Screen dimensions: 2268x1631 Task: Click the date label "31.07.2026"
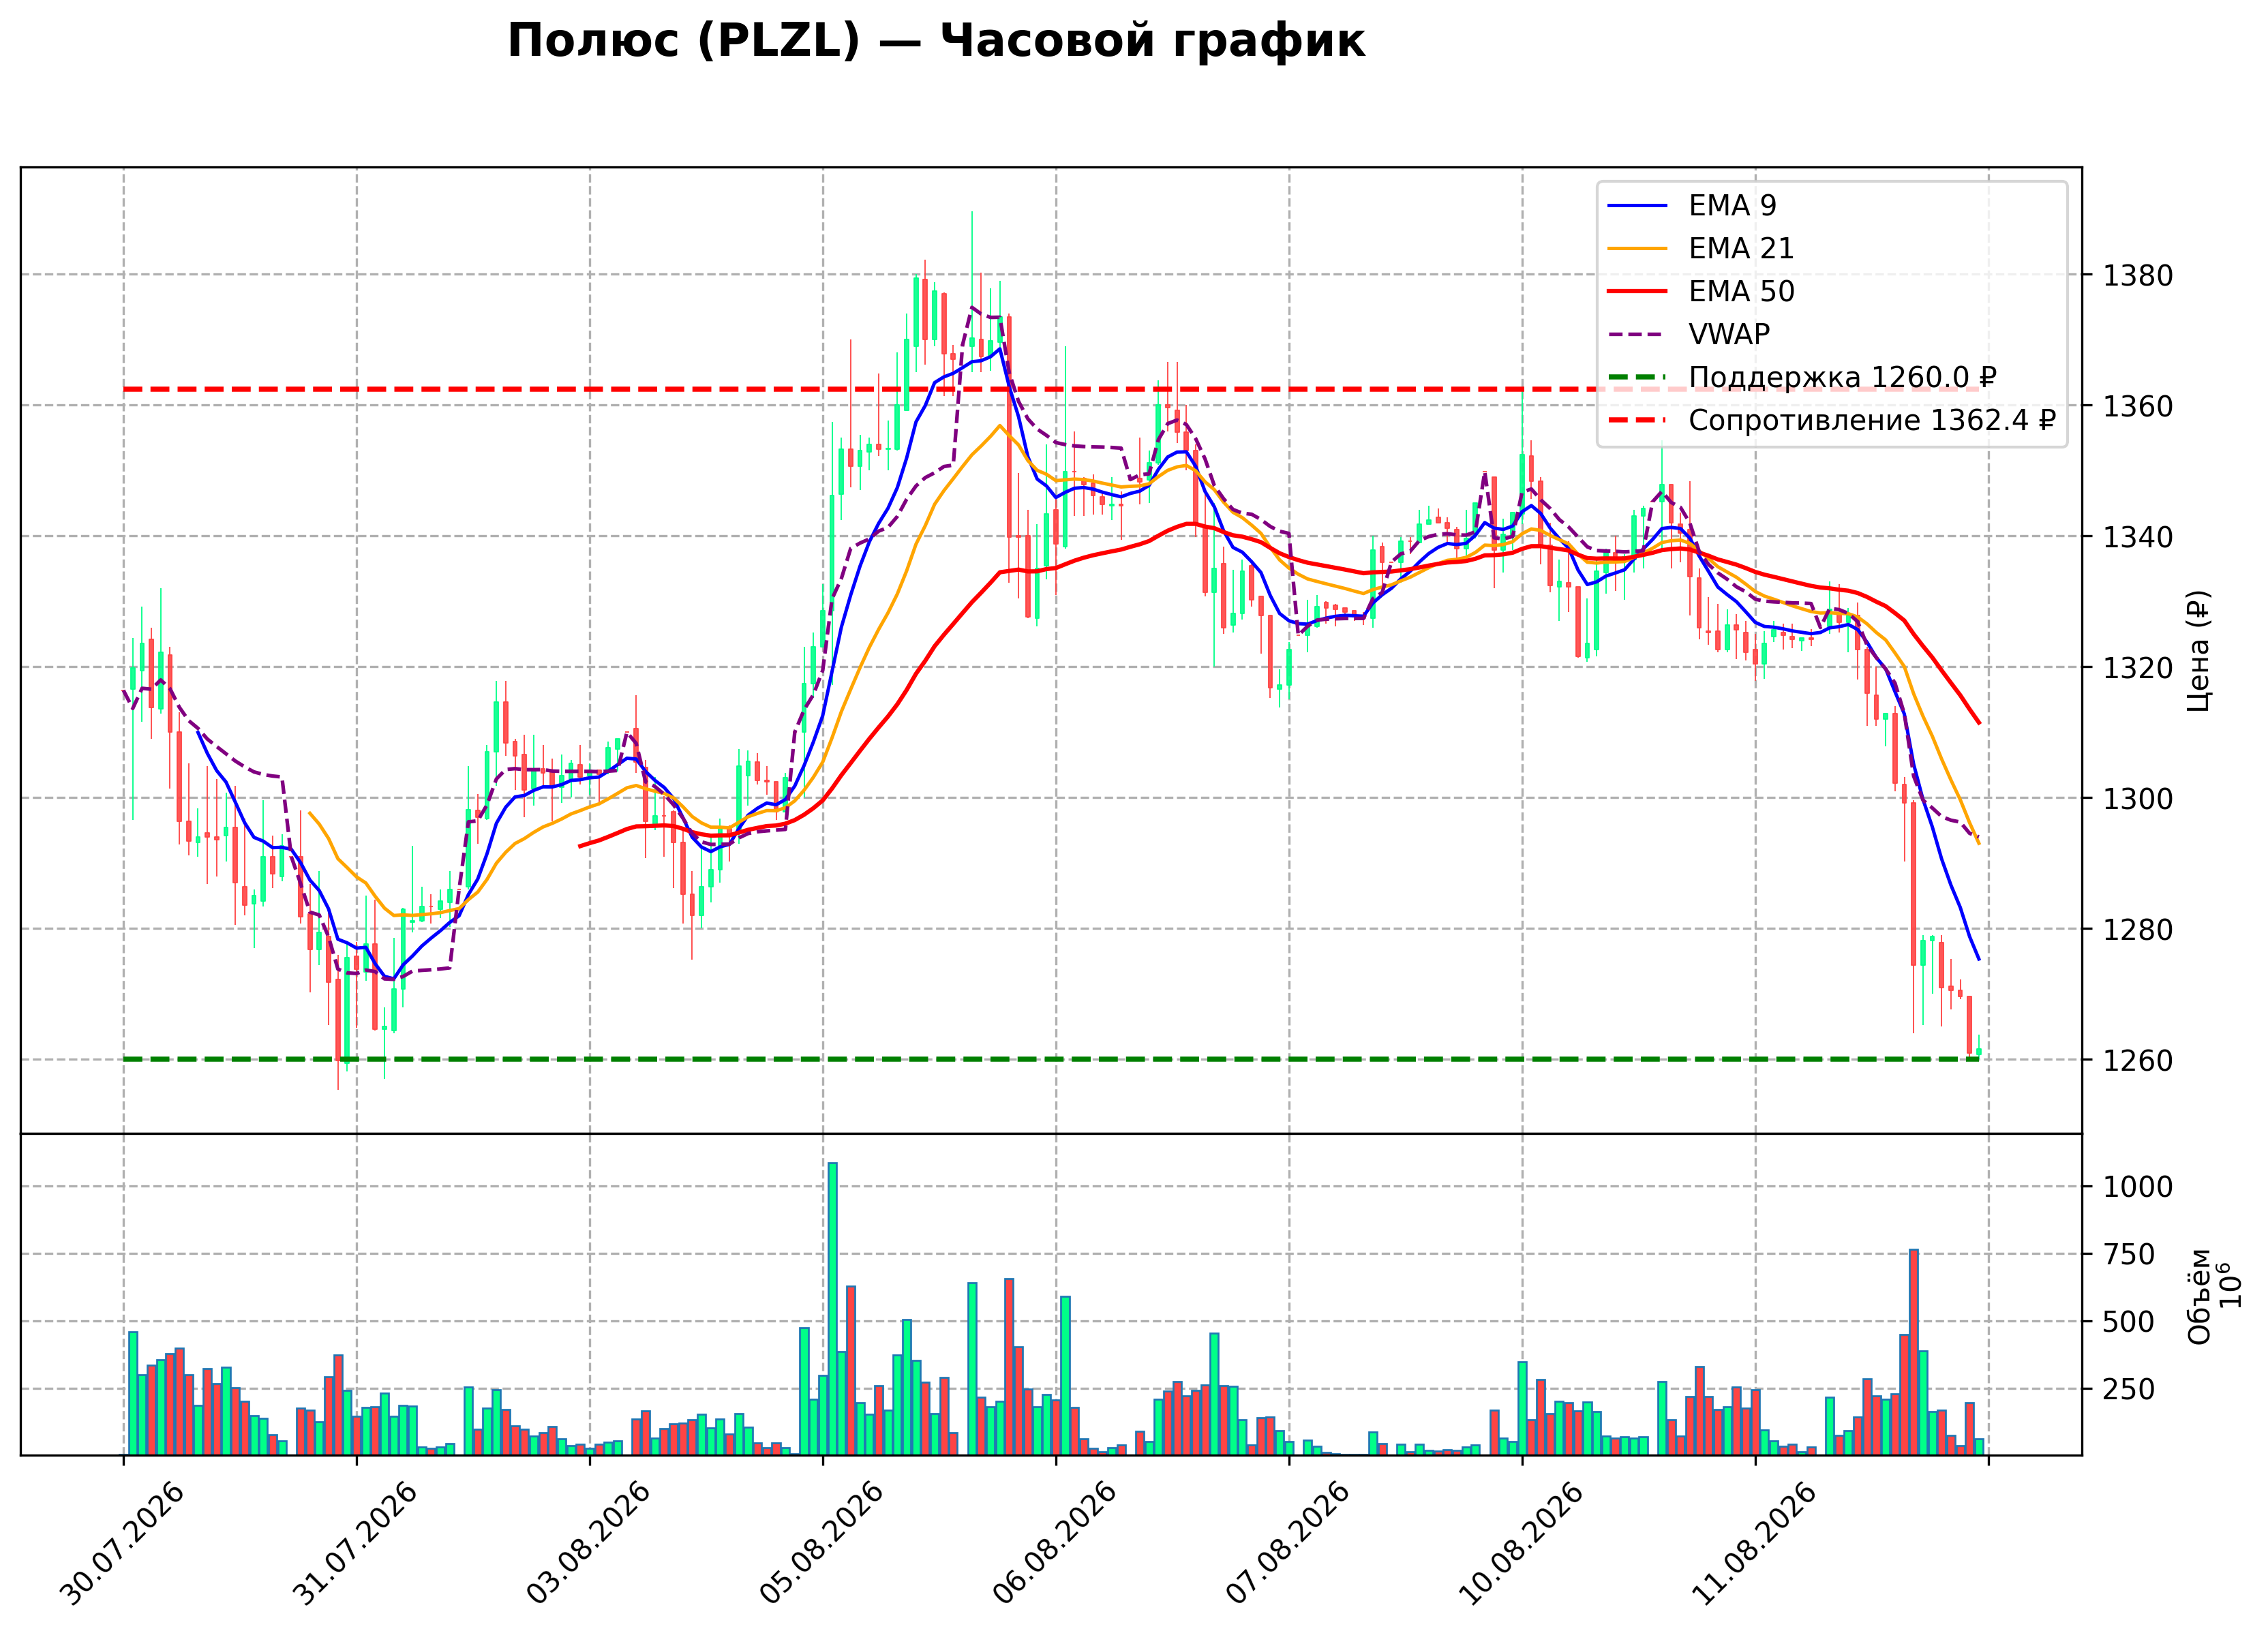point(357,1544)
